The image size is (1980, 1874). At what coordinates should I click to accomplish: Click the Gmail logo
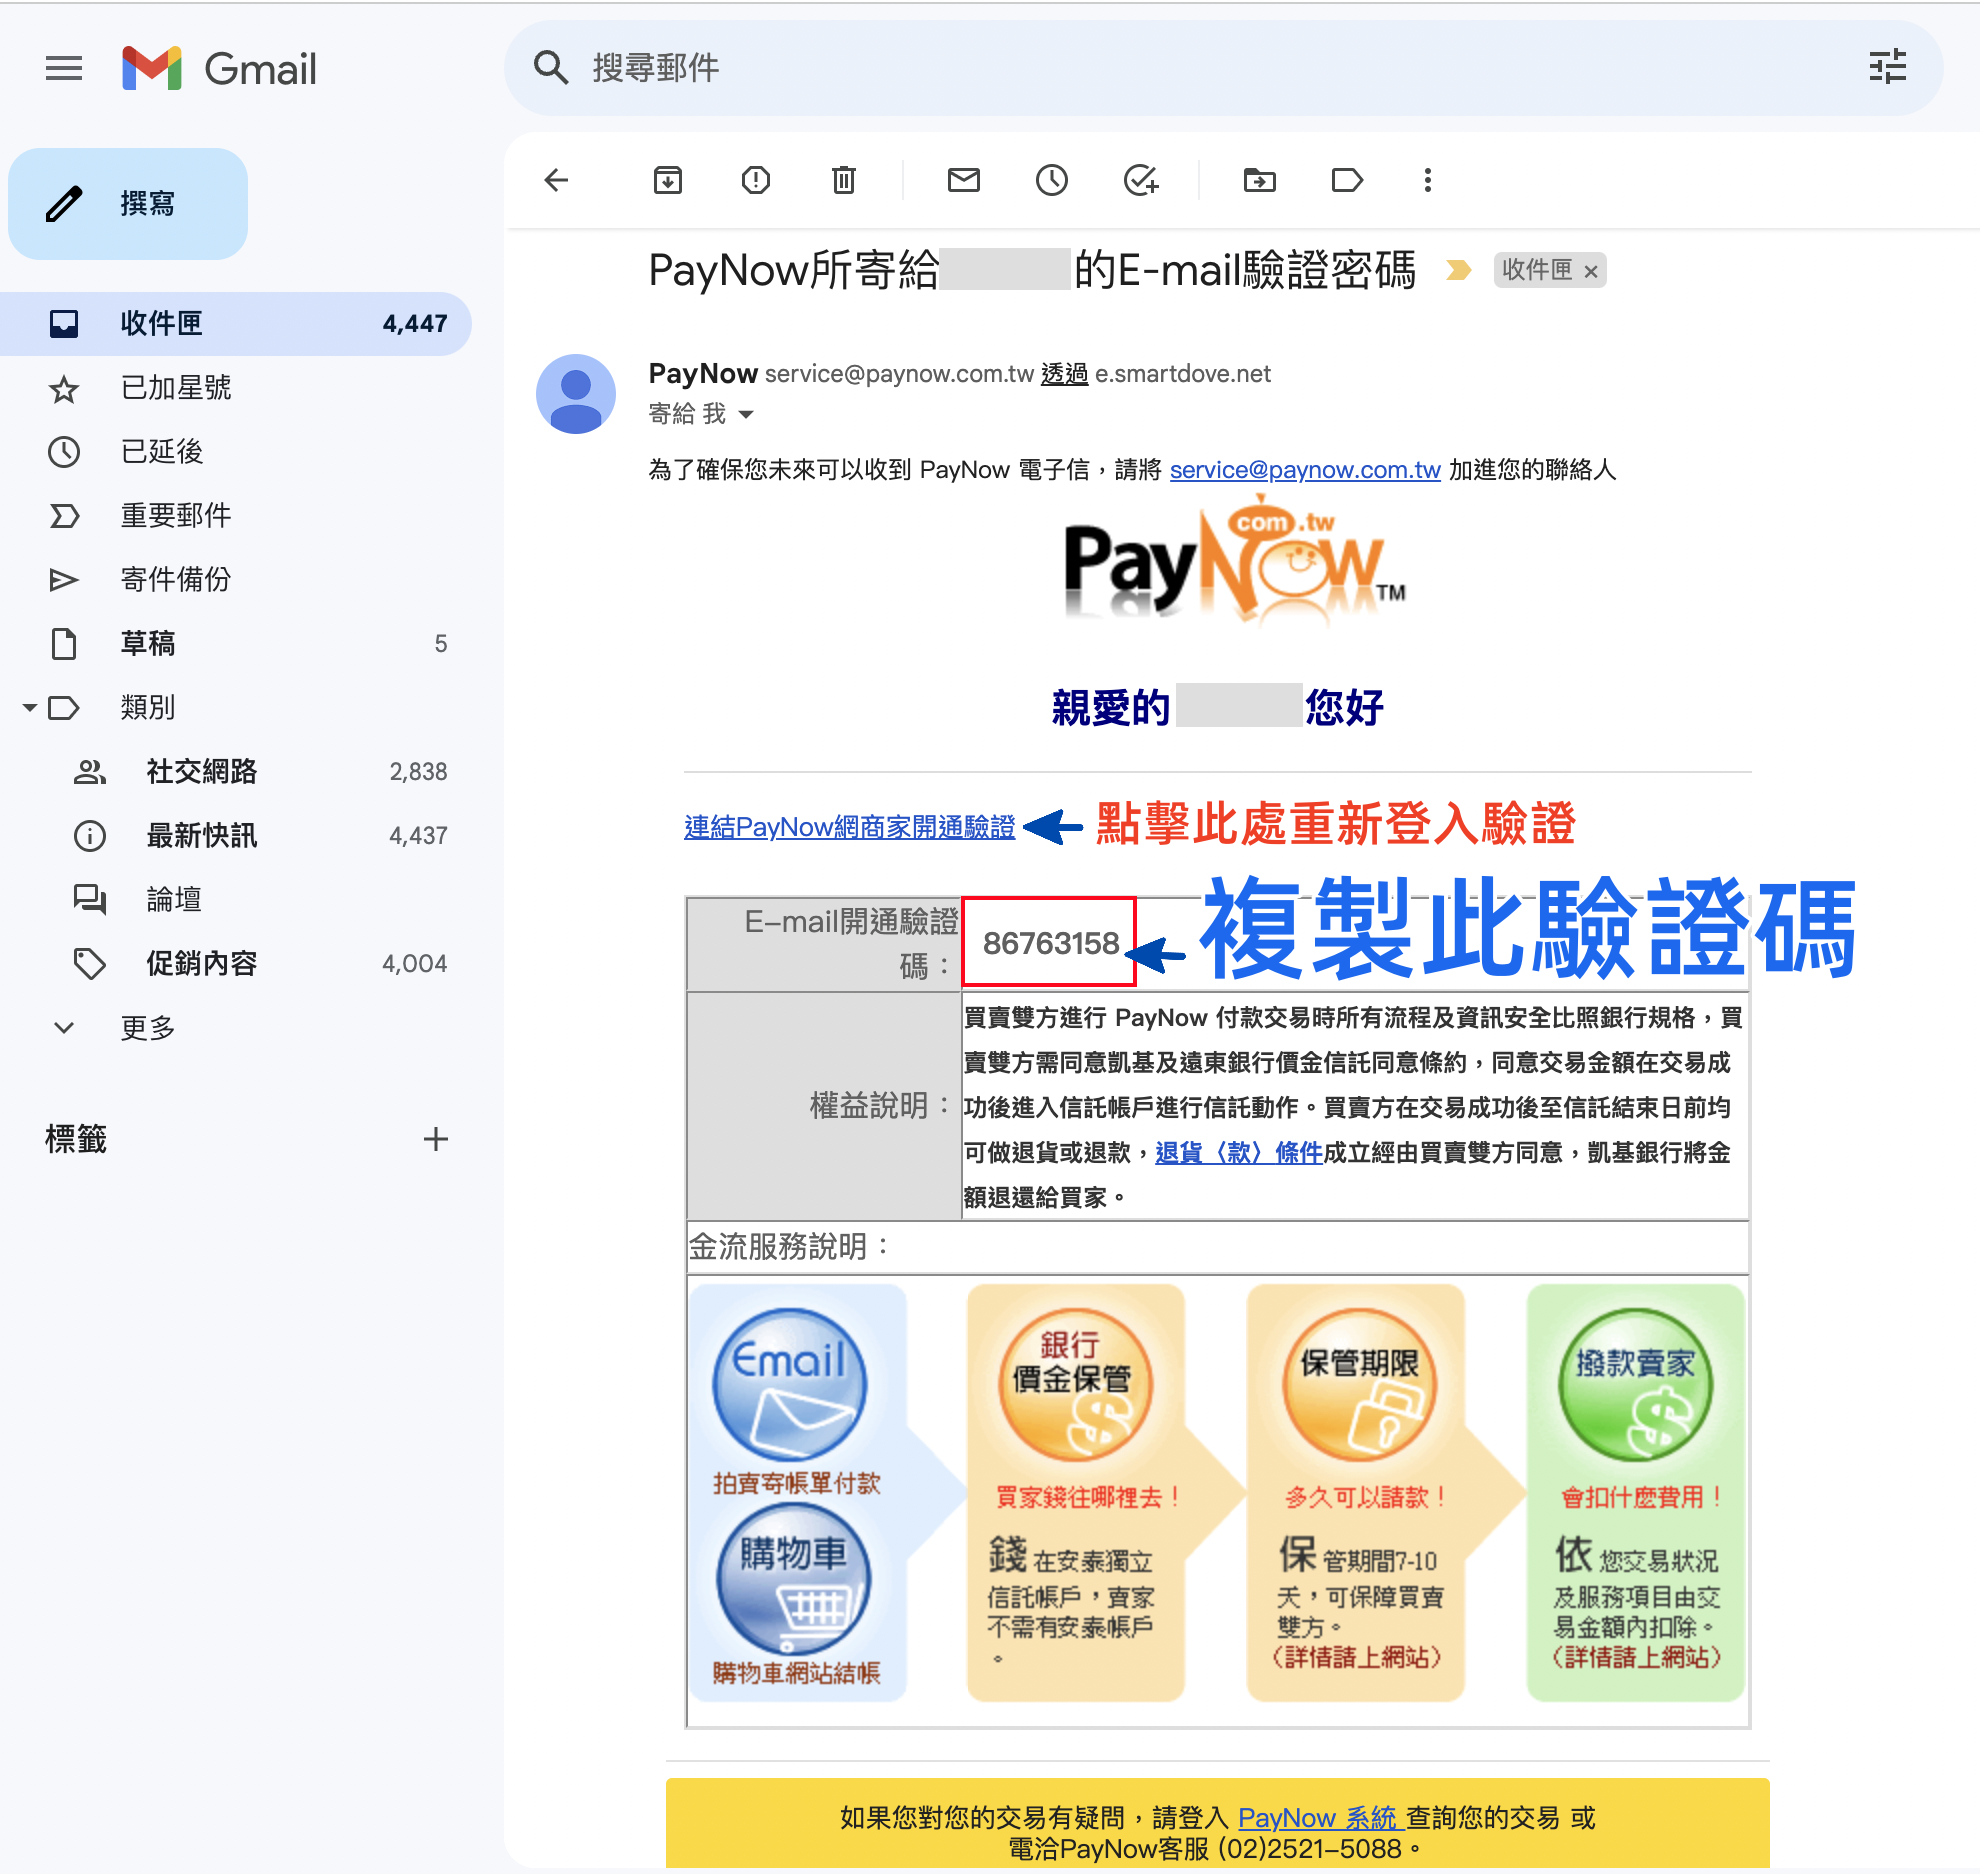(219, 68)
